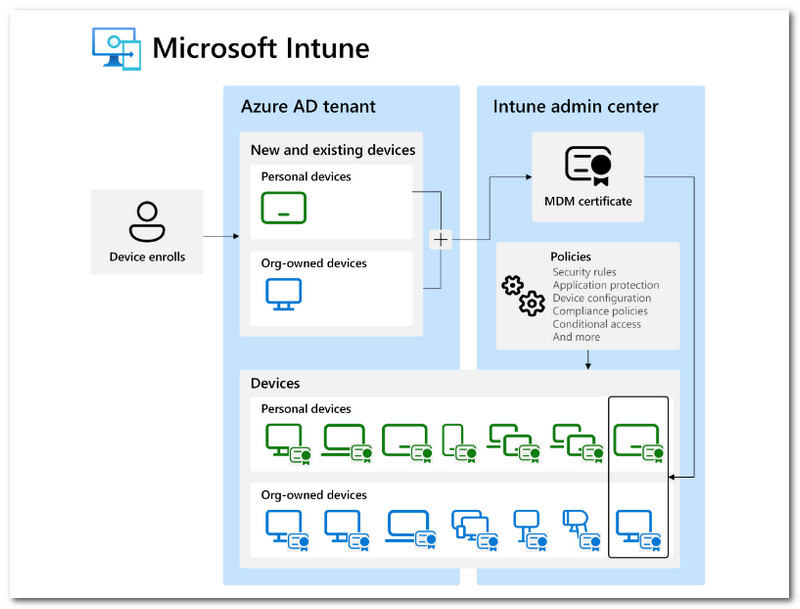
Task: Click the Application protection policy text
Action: 606,285
